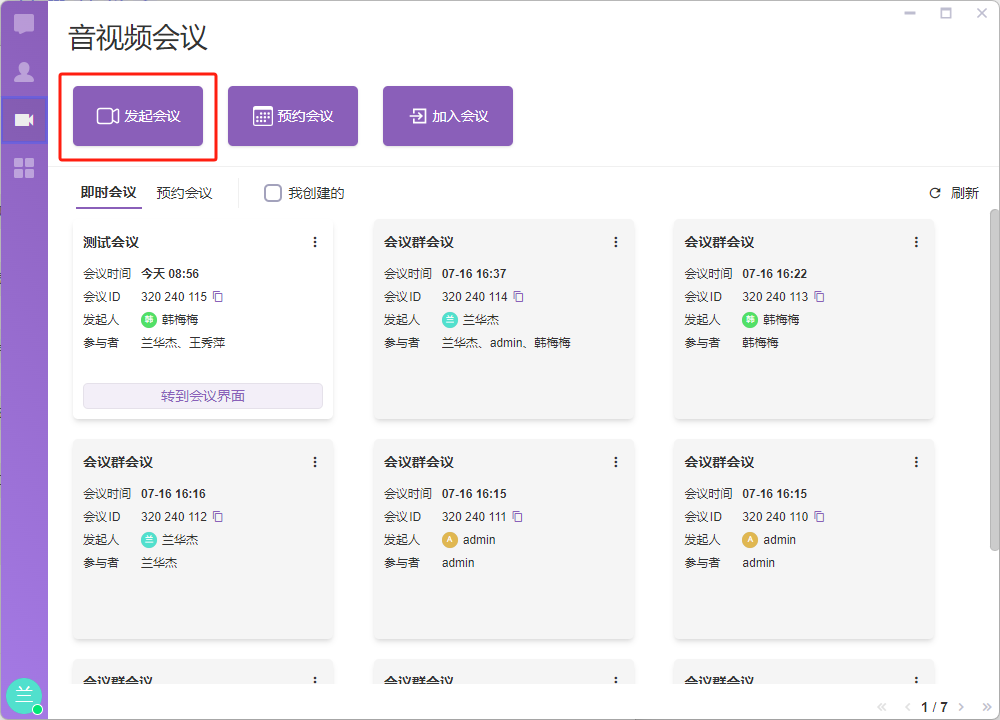Screen dimensions: 1000x720
Task: Copy meeting ID 320 240 113
Action: 819,297
